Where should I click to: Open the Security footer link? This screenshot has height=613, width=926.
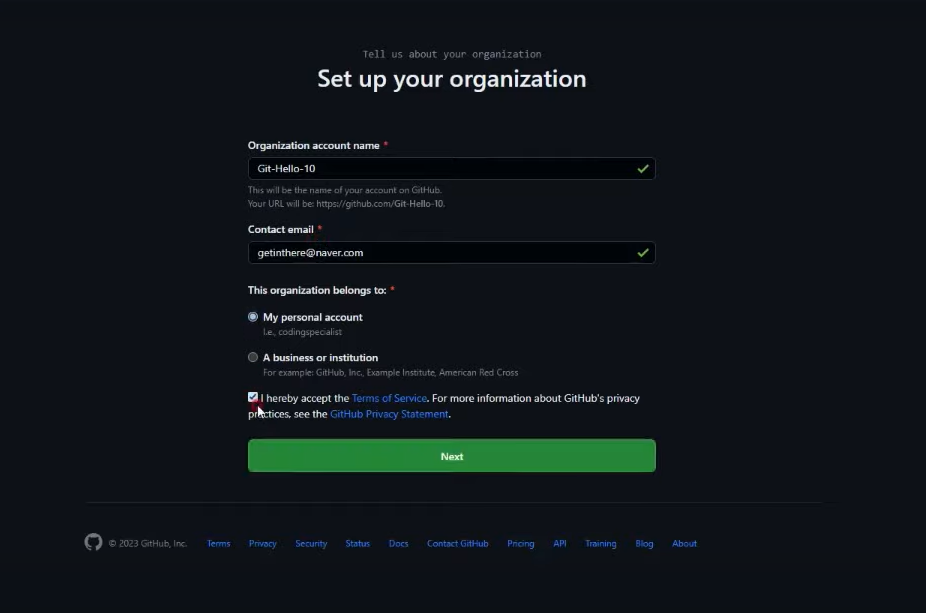click(311, 543)
